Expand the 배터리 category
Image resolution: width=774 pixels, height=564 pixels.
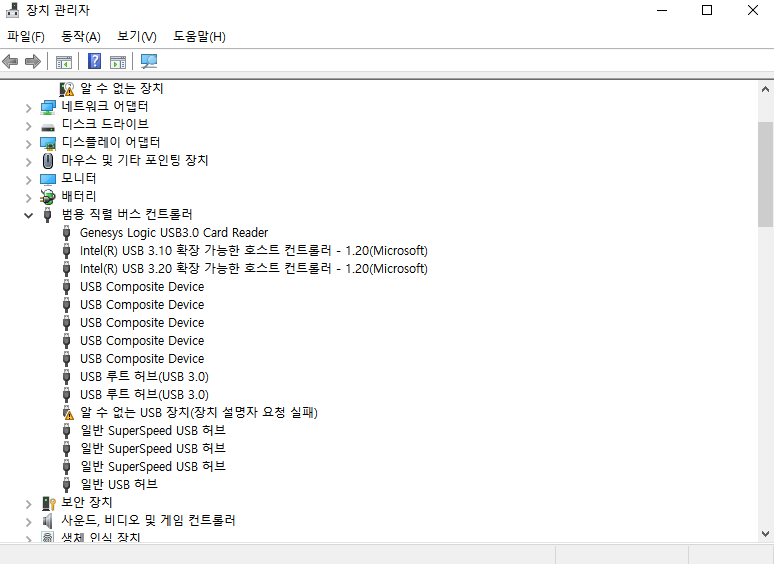click(29, 198)
